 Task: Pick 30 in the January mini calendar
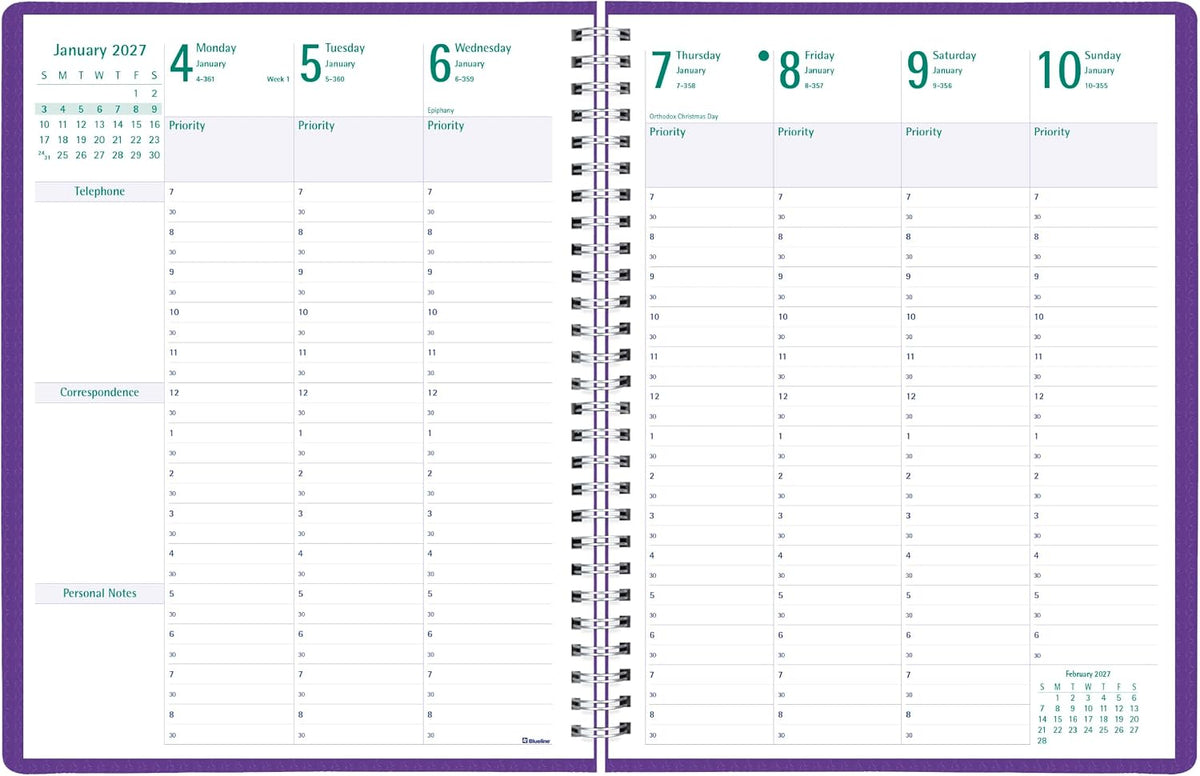coord(154,155)
